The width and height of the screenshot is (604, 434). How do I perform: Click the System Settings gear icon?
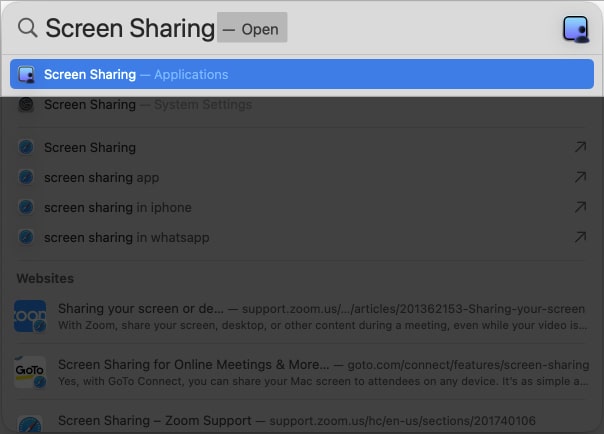[26, 104]
